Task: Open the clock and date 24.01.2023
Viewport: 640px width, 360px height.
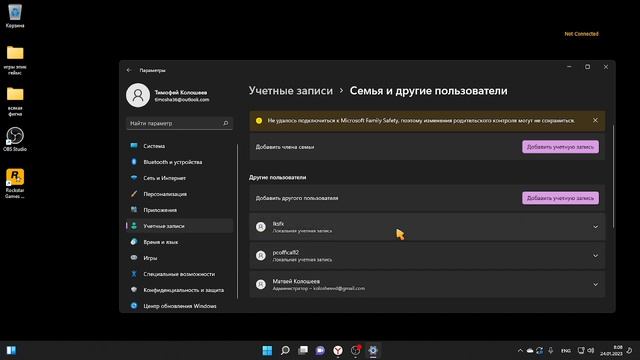Action: click(611, 350)
